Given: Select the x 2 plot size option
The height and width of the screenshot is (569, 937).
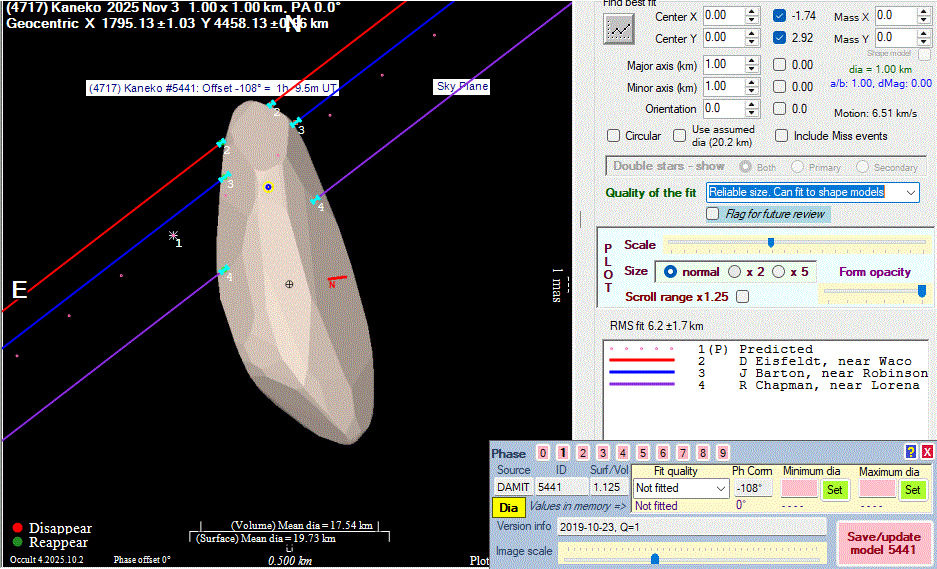Looking at the screenshot, I should point(737,272).
